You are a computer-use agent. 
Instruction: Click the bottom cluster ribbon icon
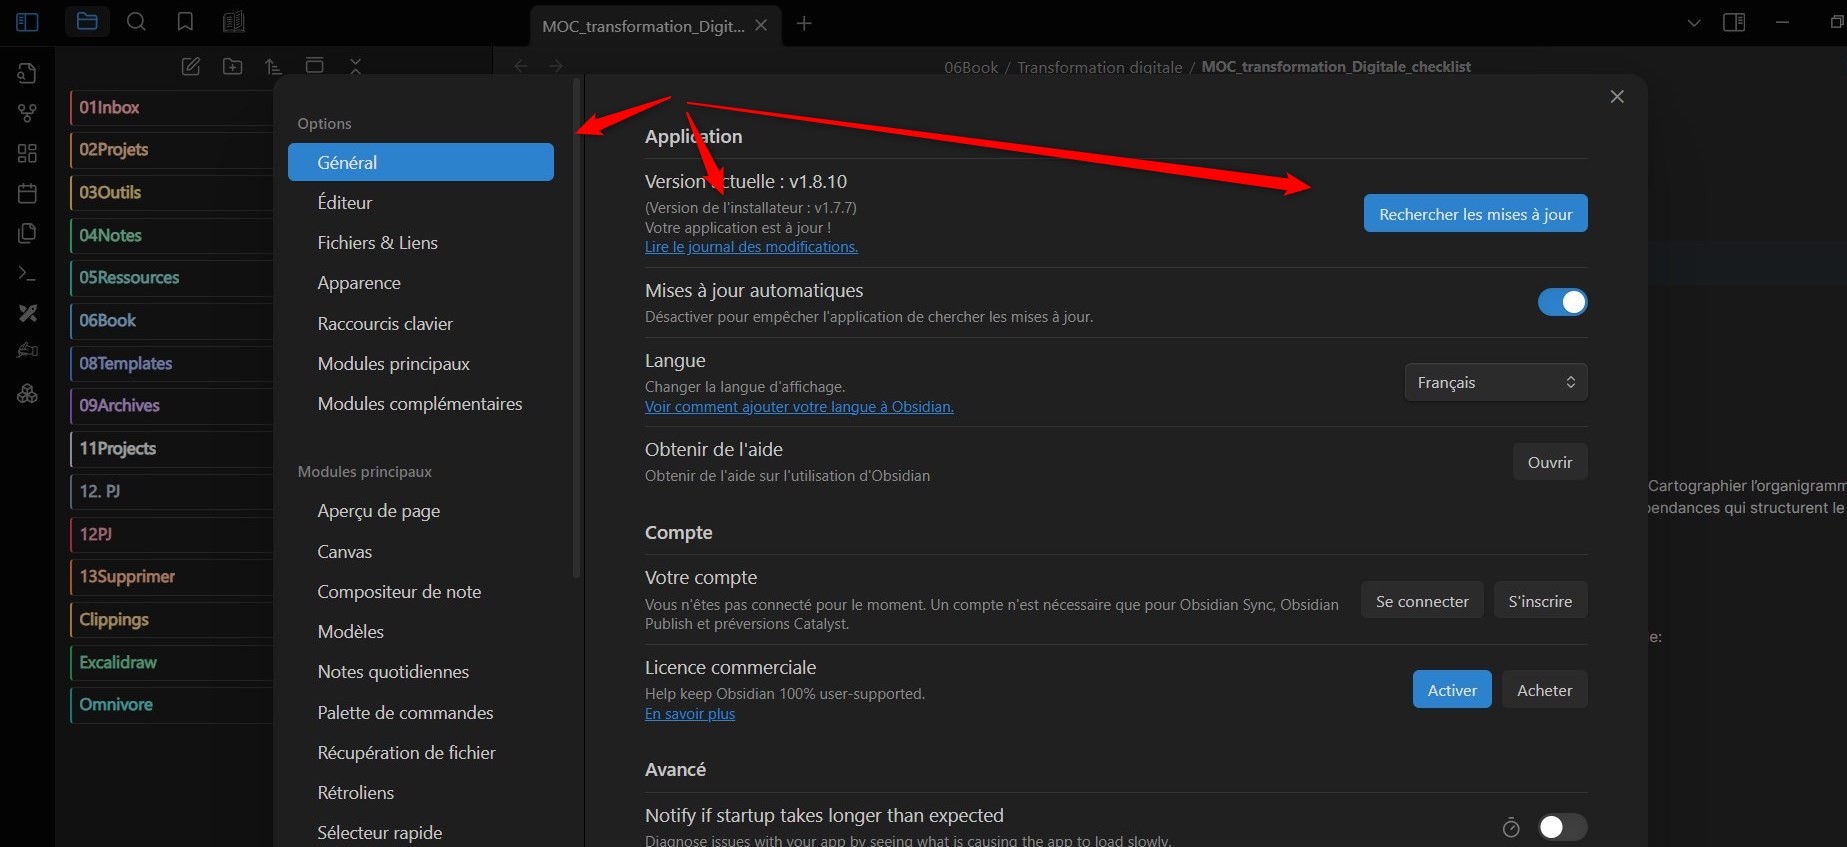point(27,393)
